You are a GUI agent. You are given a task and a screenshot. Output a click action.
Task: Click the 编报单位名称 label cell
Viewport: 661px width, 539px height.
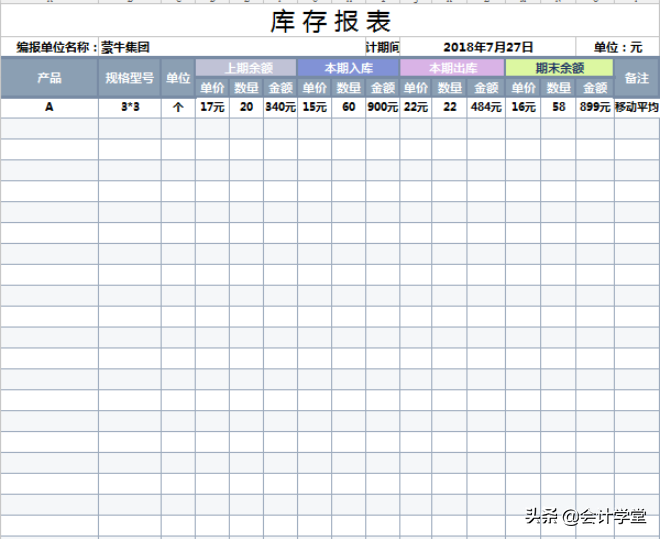(x=50, y=47)
